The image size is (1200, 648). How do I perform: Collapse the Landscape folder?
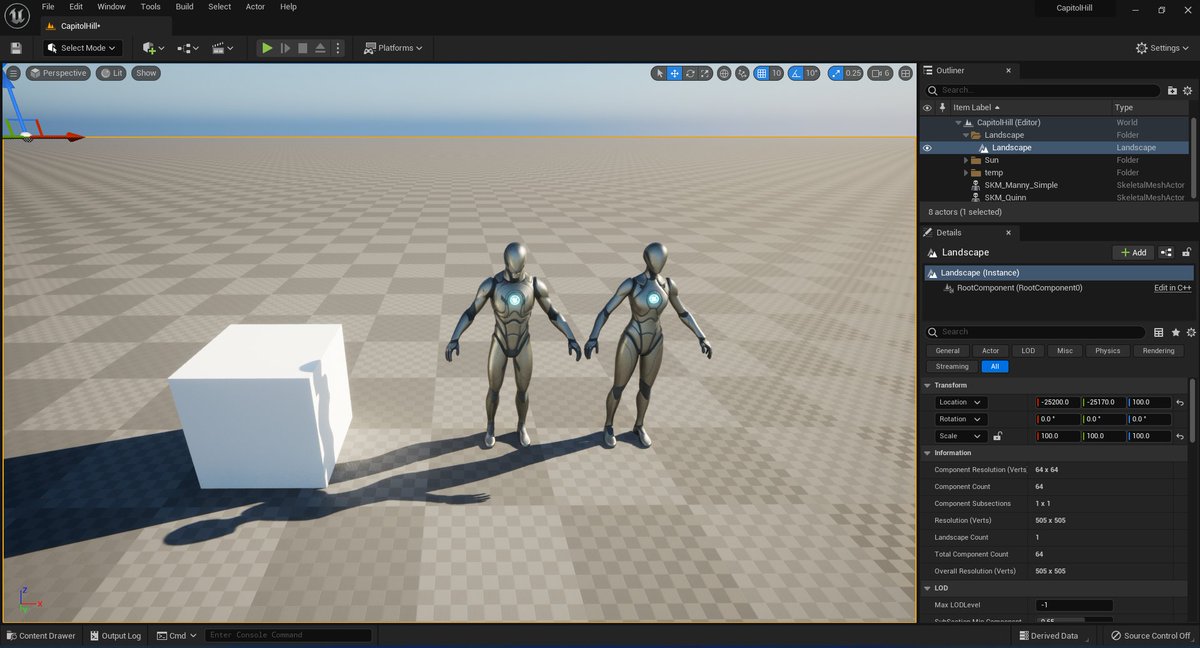pos(966,135)
